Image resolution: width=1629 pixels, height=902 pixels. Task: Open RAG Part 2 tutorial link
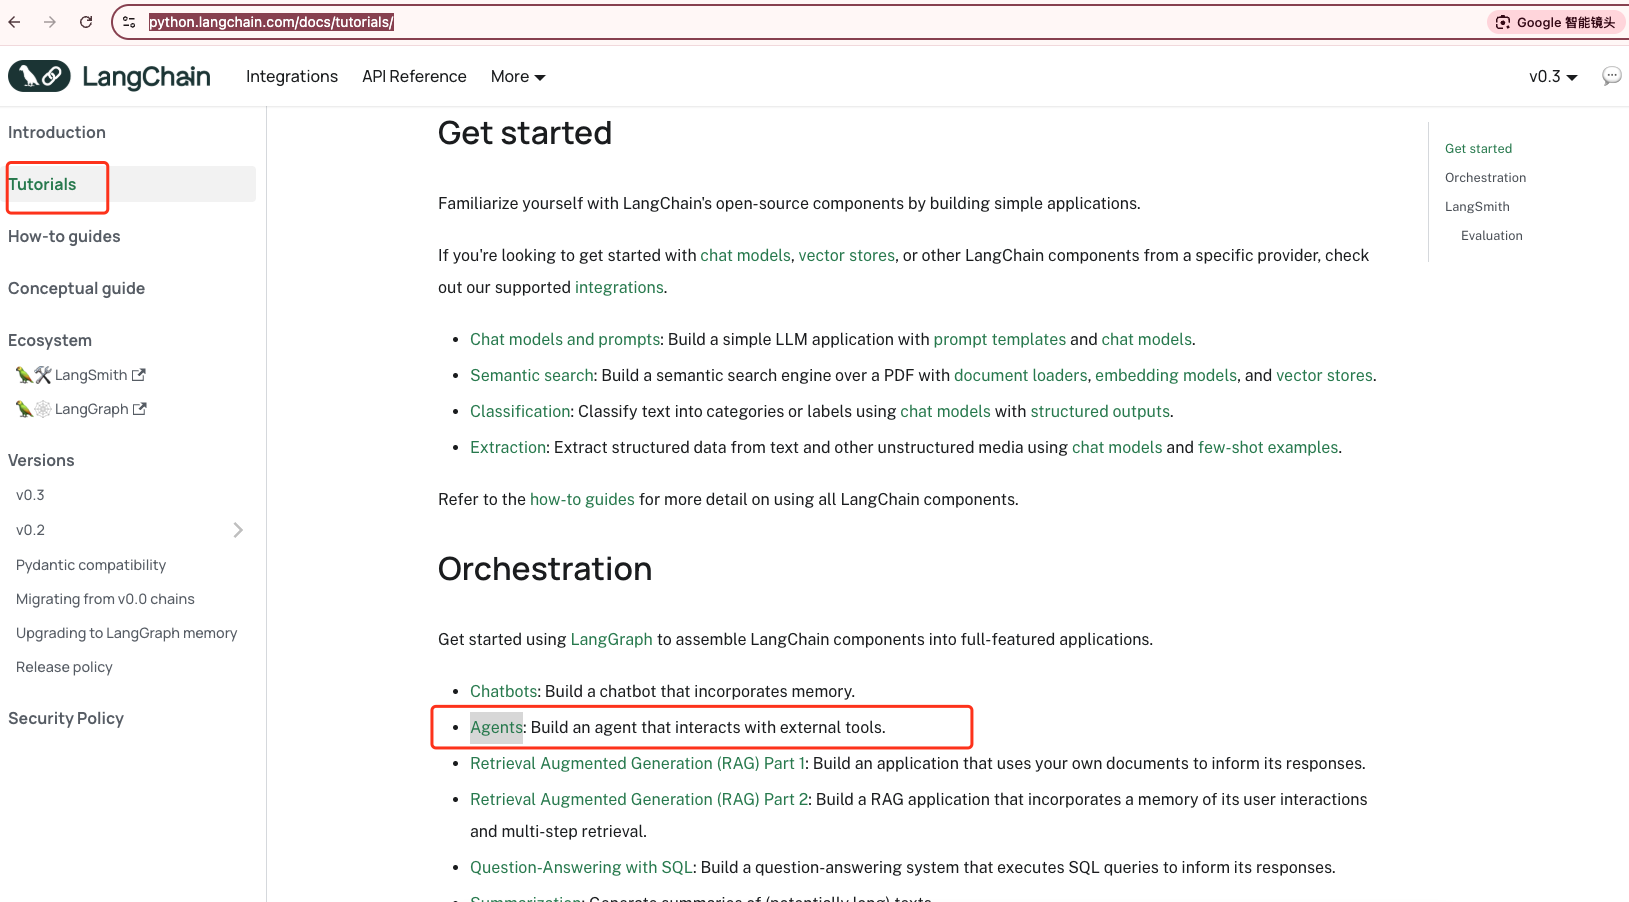(x=639, y=799)
